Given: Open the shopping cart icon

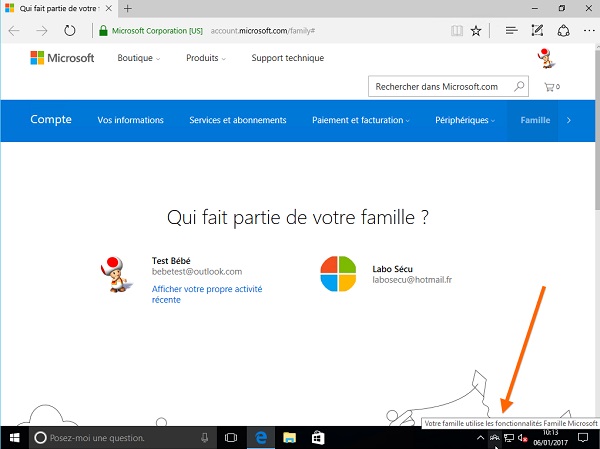Looking at the screenshot, I should pyautogui.click(x=551, y=87).
